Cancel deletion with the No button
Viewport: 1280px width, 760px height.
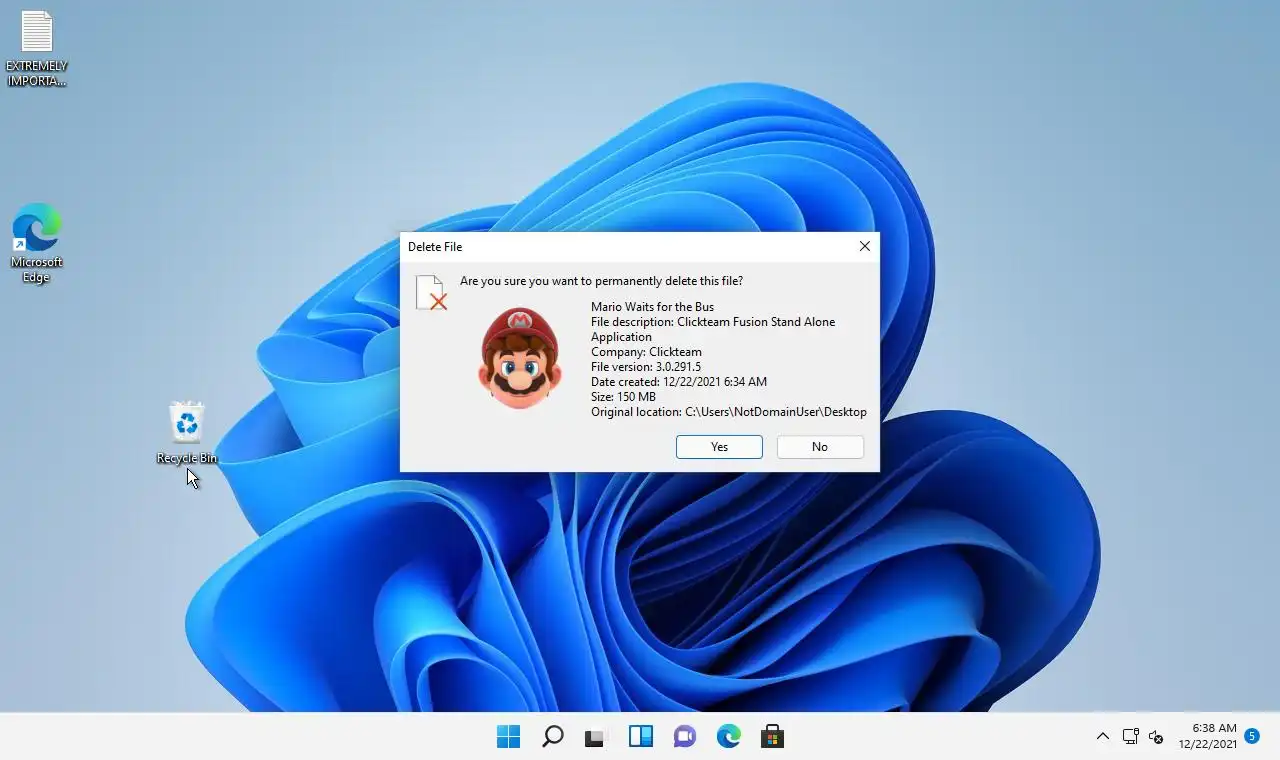820,447
